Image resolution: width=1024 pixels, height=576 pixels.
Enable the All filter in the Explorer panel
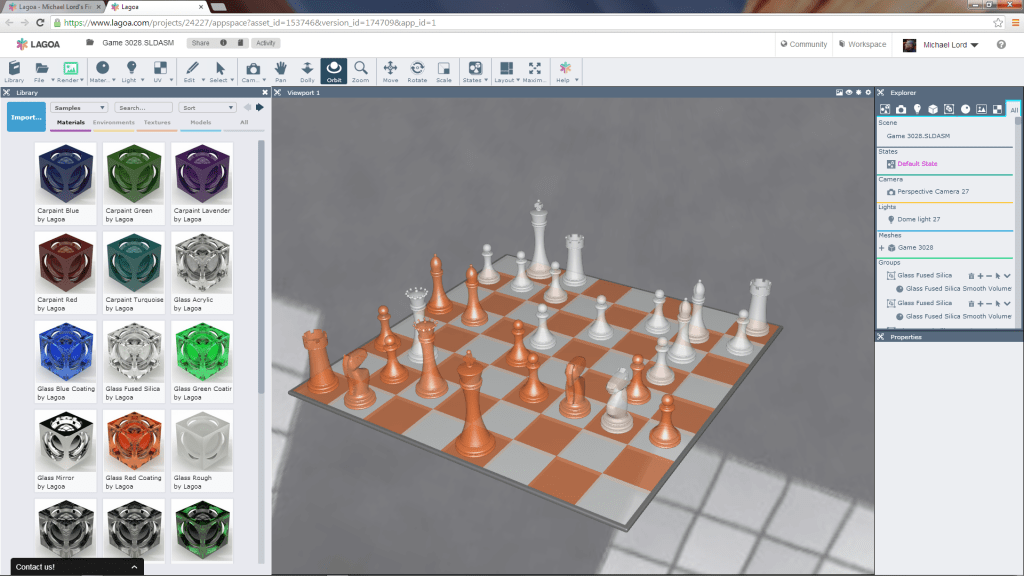click(x=1014, y=108)
